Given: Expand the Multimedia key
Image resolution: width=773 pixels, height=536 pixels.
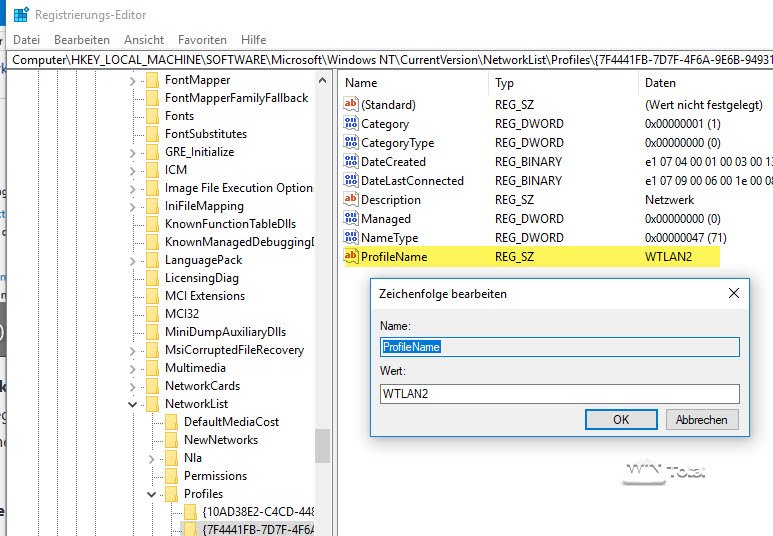Looking at the screenshot, I should click(x=132, y=369).
